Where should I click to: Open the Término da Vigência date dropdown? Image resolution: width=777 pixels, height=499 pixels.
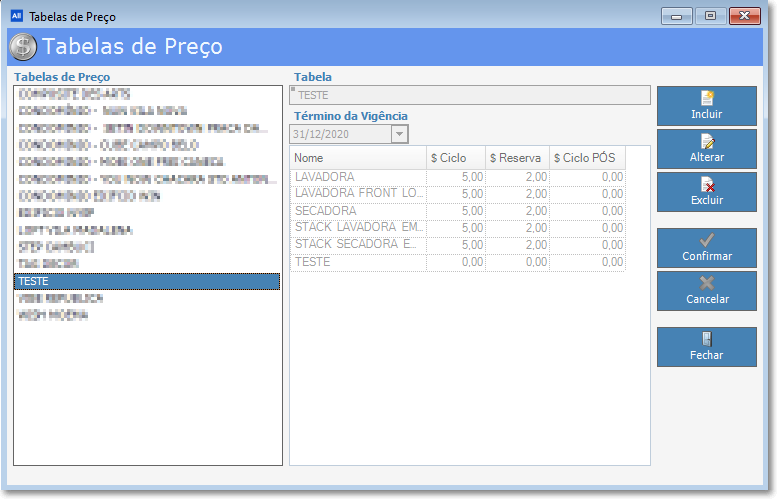(x=399, y=134)
